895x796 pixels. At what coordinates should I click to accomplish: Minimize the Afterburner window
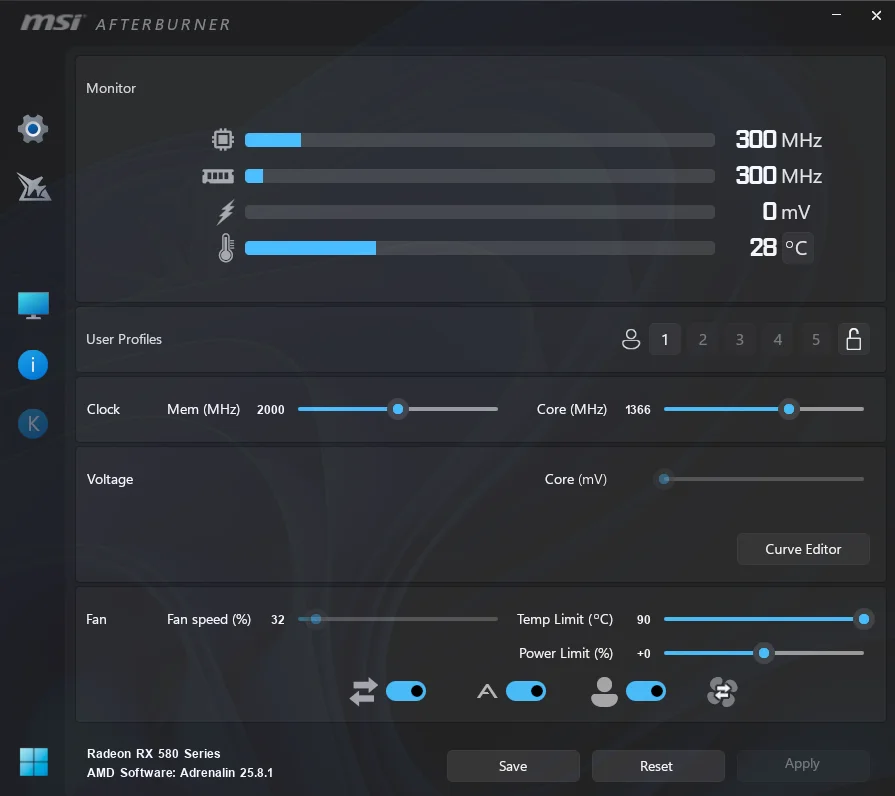tap(836, 15)
